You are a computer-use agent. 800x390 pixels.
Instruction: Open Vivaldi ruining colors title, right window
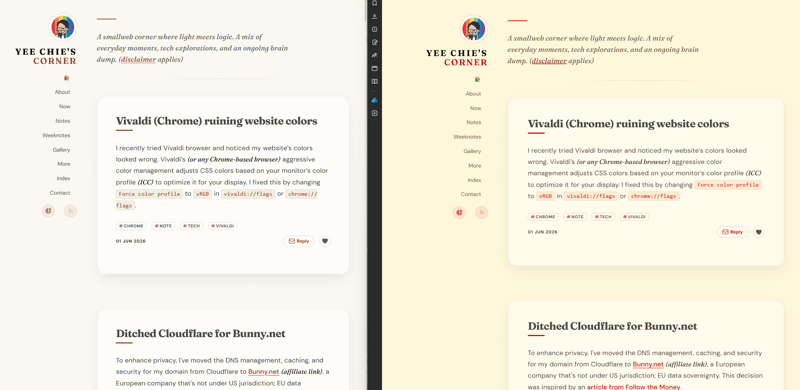pyautogui.click(x=628, y=124)
